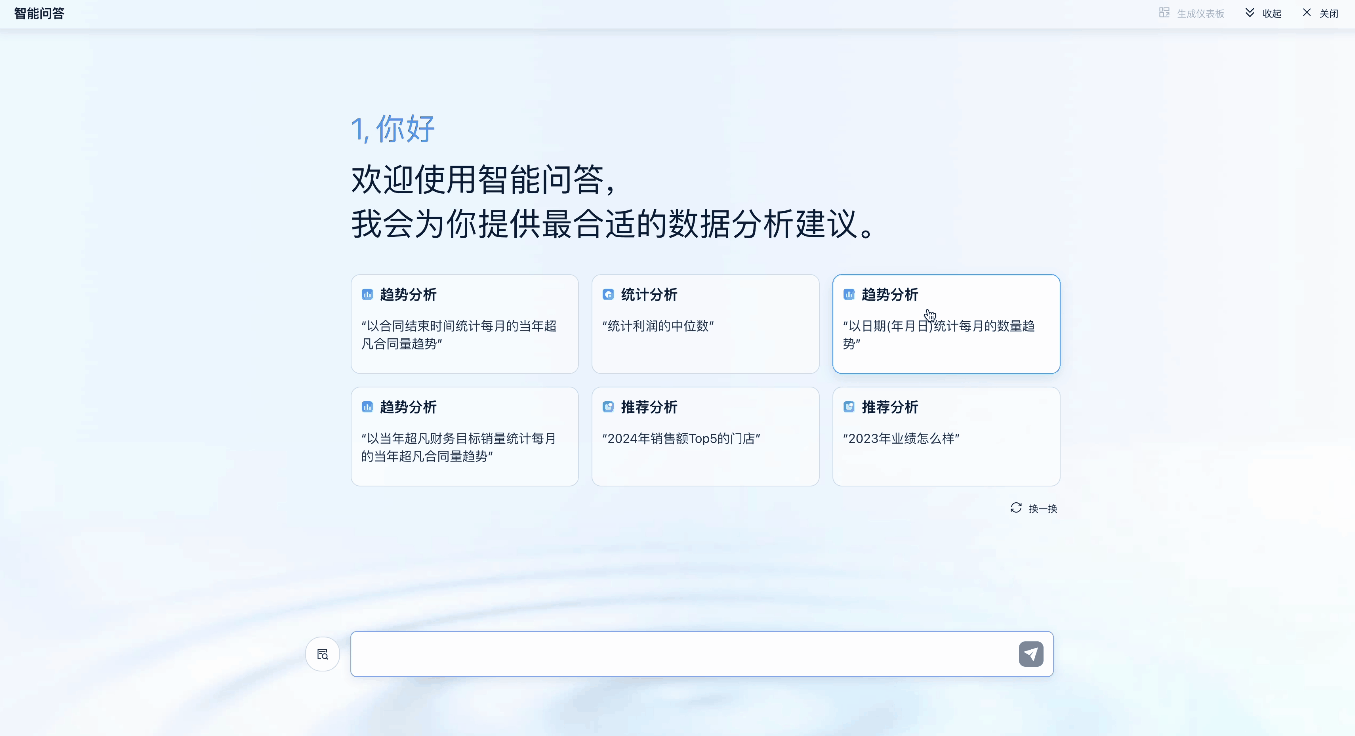Click the refresh icon next to 换一换
Viewport: 1355px width, 736px height.
pos(1014,508)
